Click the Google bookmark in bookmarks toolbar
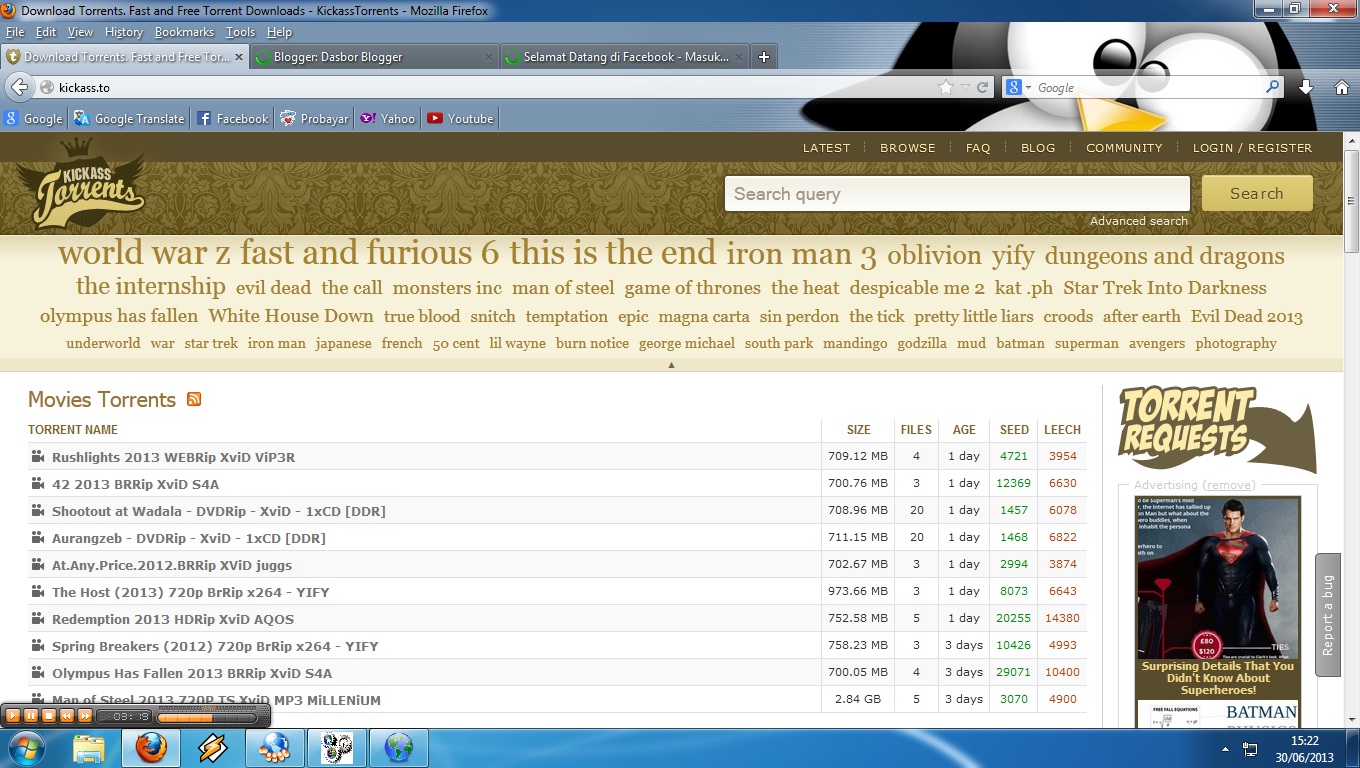The image size is (1360, 768). pos(33,118)
